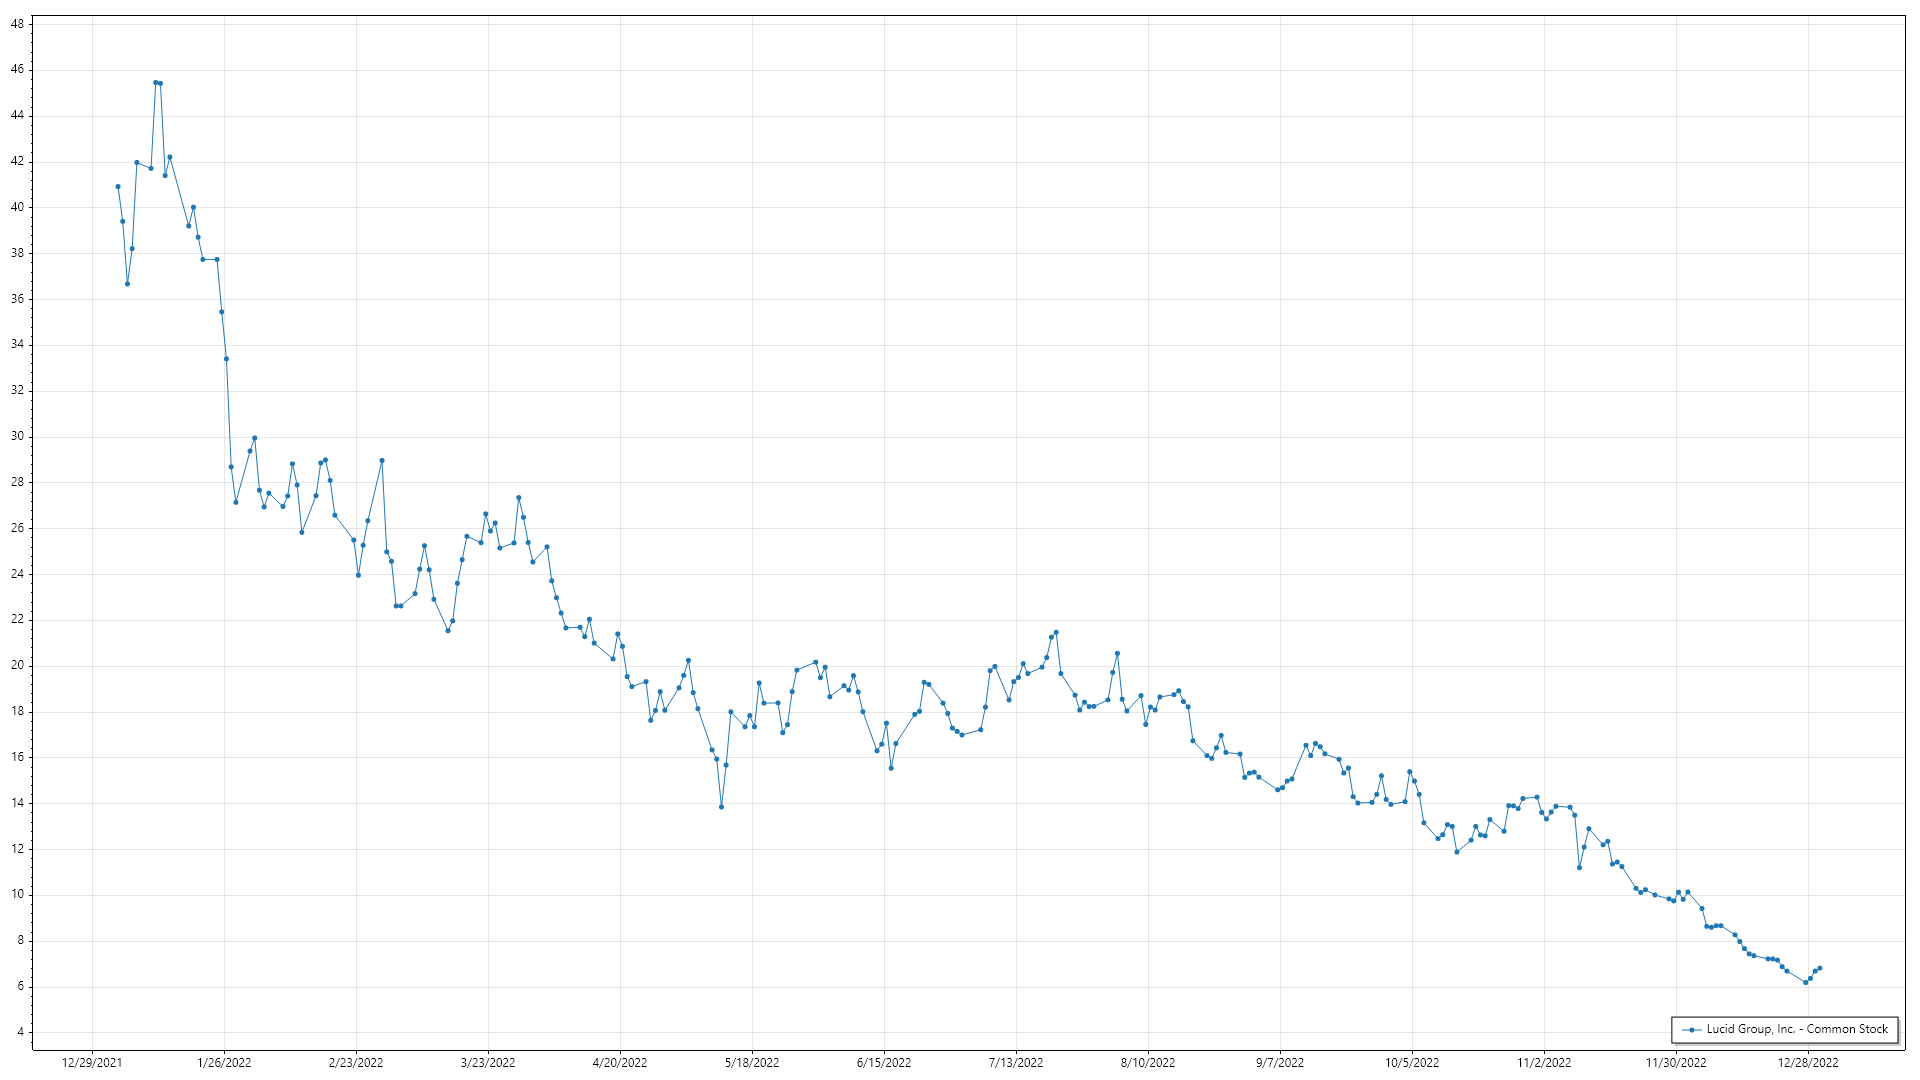Click the highest data point near 45.5

click(x=156, y=83)
